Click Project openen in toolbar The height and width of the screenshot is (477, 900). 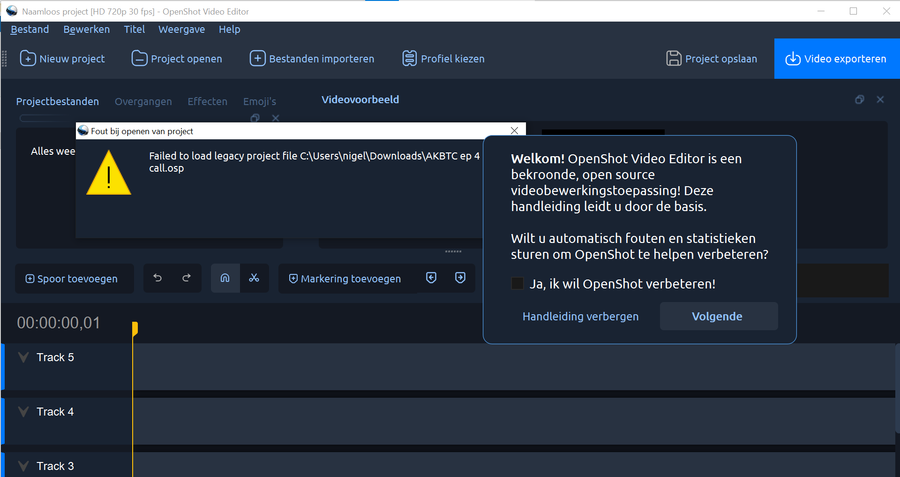coord(177,59)
